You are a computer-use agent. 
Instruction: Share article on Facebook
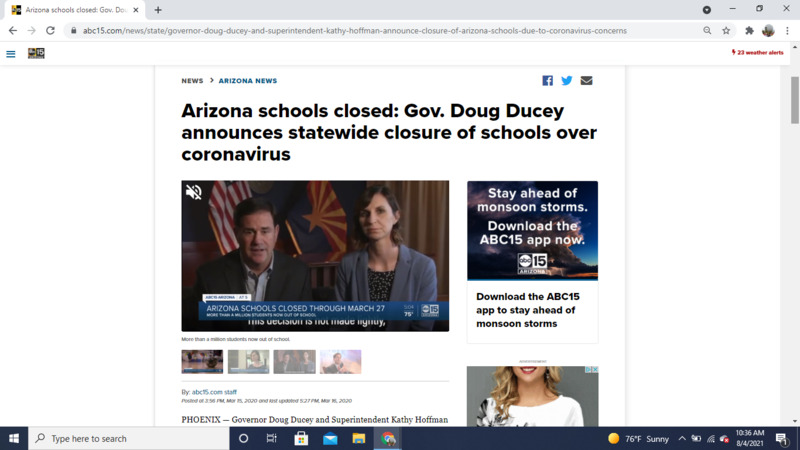pyautogui.click(x=547, y=81)
